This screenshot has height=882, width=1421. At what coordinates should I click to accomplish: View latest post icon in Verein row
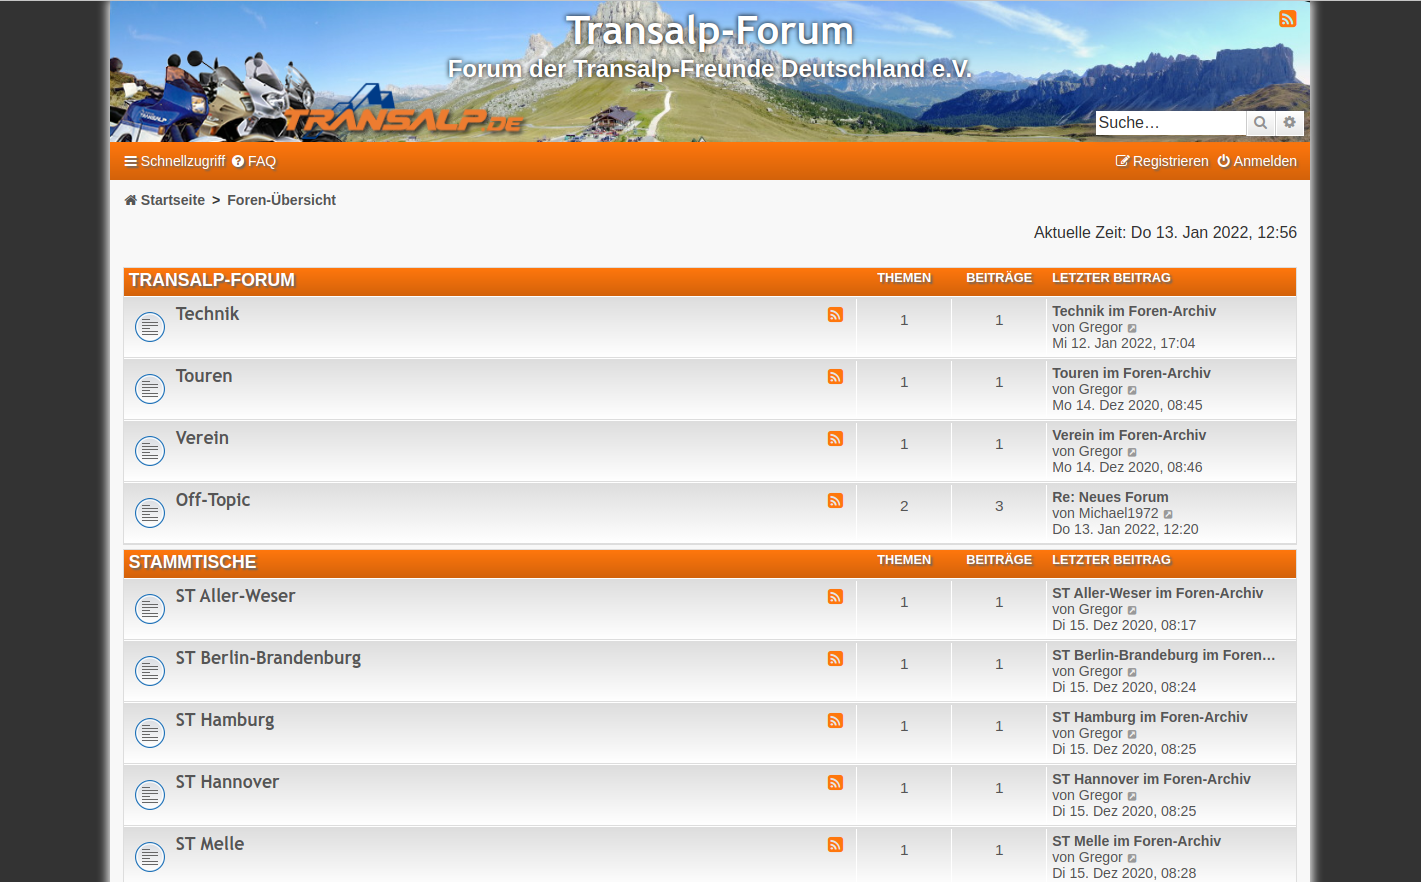pos(1133,452)
